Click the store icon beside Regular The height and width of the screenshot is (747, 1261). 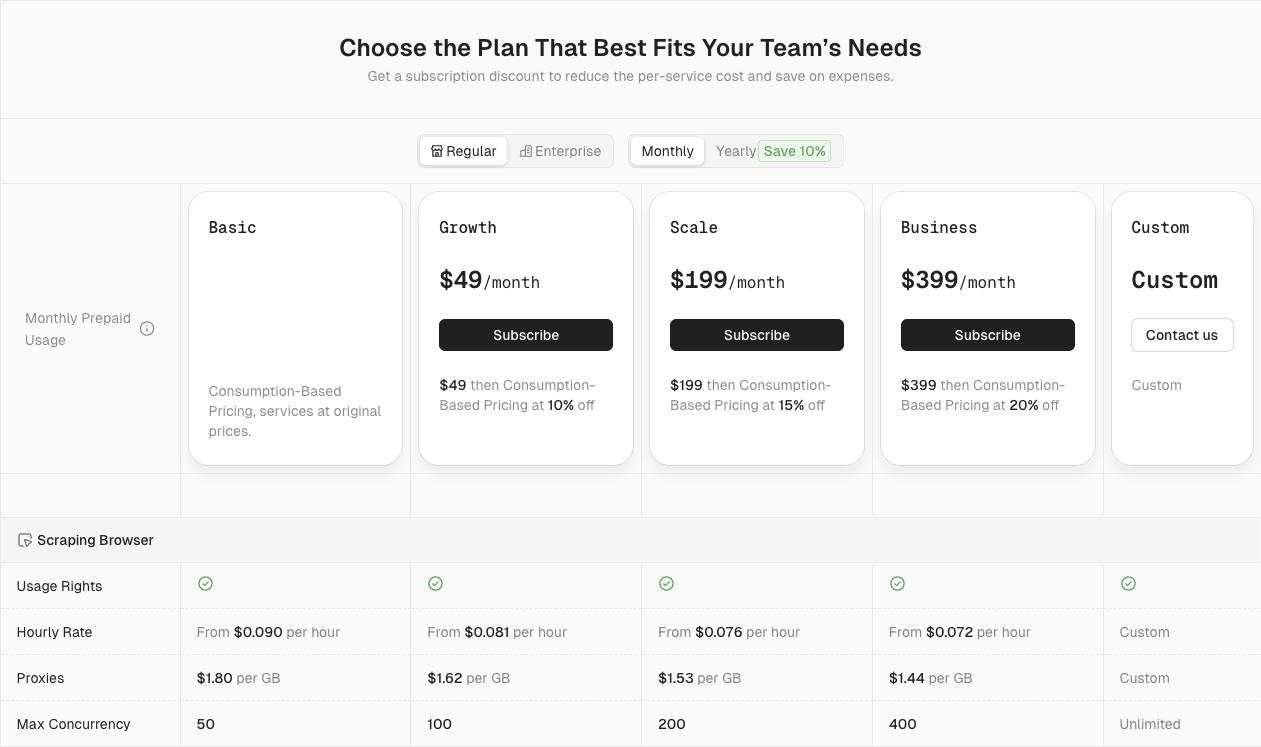(x=437, y=151)
